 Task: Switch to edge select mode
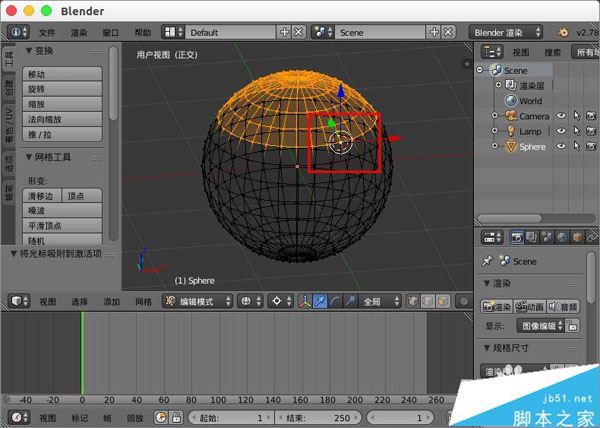[428, 301]
